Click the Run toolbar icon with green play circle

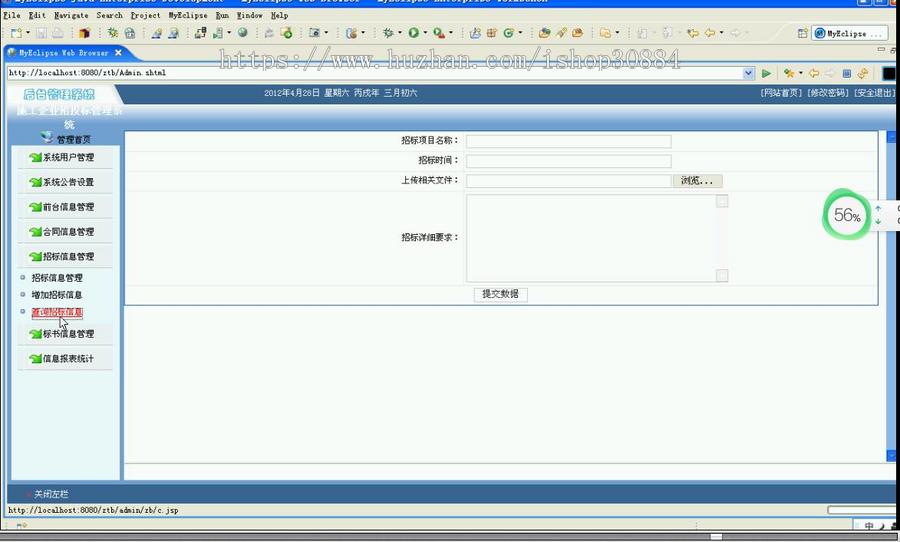(414, 33)
